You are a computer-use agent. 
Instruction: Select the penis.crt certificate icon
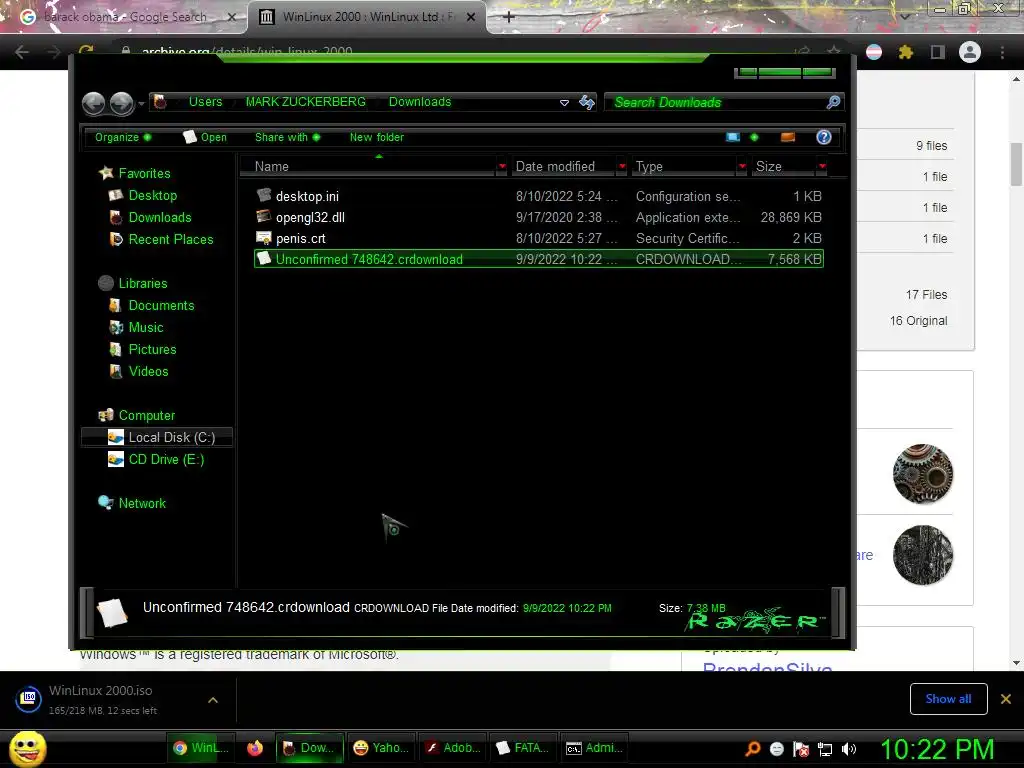click(x=264, y=238)
